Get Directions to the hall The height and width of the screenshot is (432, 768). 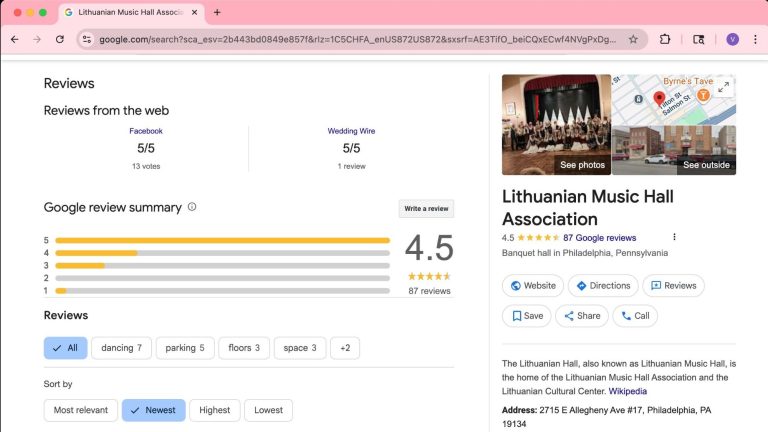(603, 286)
